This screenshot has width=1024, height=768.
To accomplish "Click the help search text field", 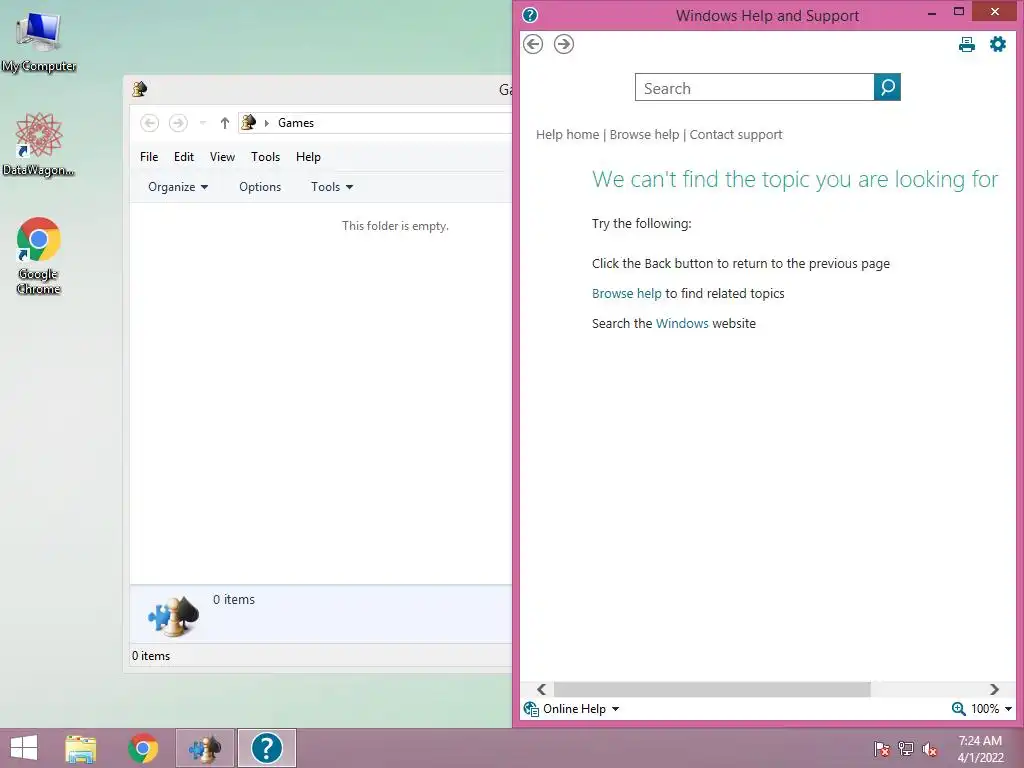I will (x=754, y=88).
